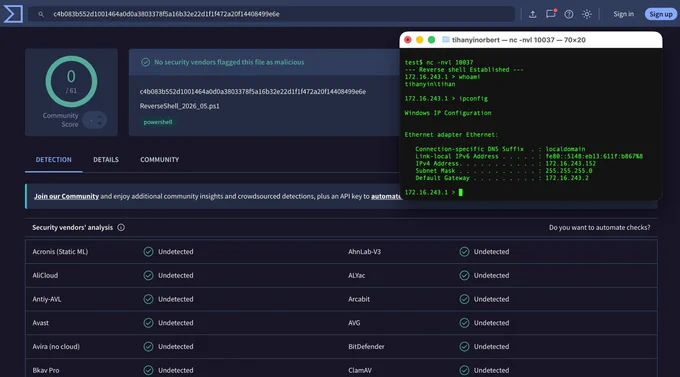
Task: Select the Avira (no cloud) vendor name
Action: (x=56, y=347)
